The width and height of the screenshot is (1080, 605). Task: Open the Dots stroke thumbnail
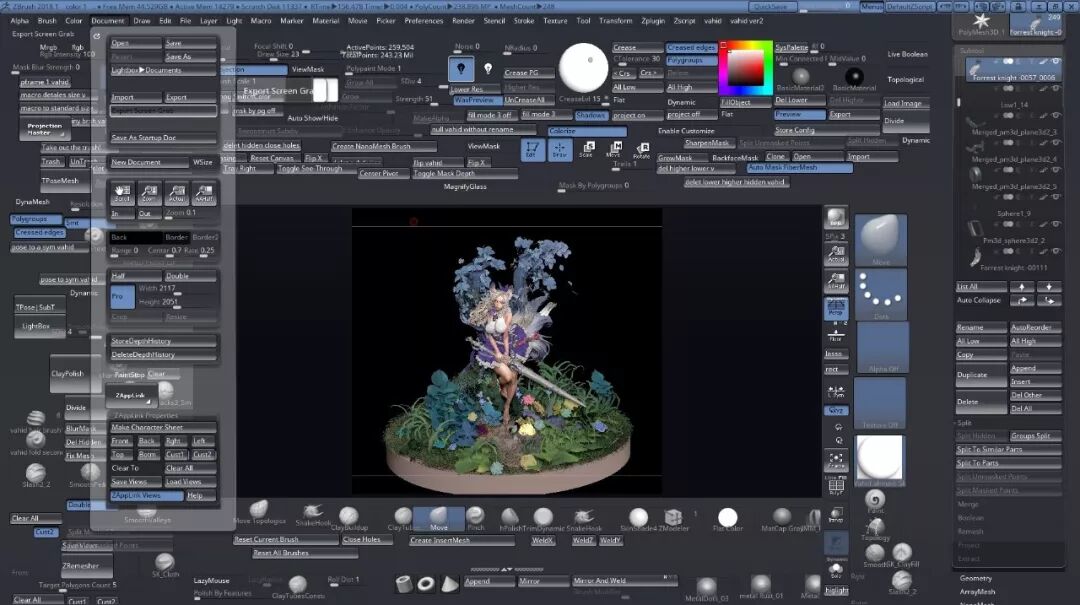pyautogui.click(x=880, y=294)
